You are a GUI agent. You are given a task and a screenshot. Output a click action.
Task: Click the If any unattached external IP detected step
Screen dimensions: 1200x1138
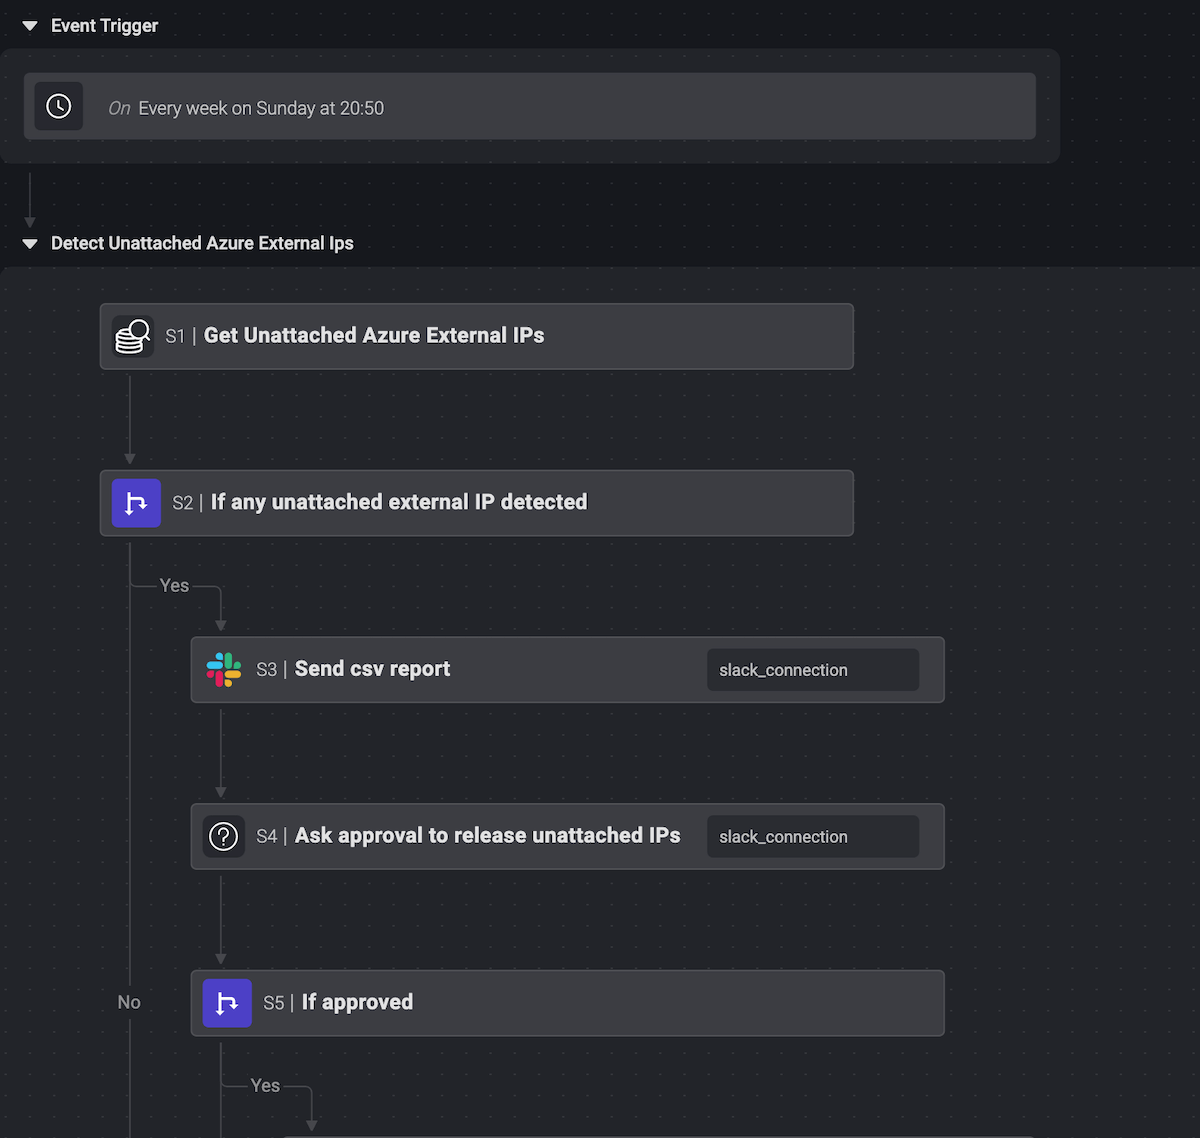pos(400,503)
